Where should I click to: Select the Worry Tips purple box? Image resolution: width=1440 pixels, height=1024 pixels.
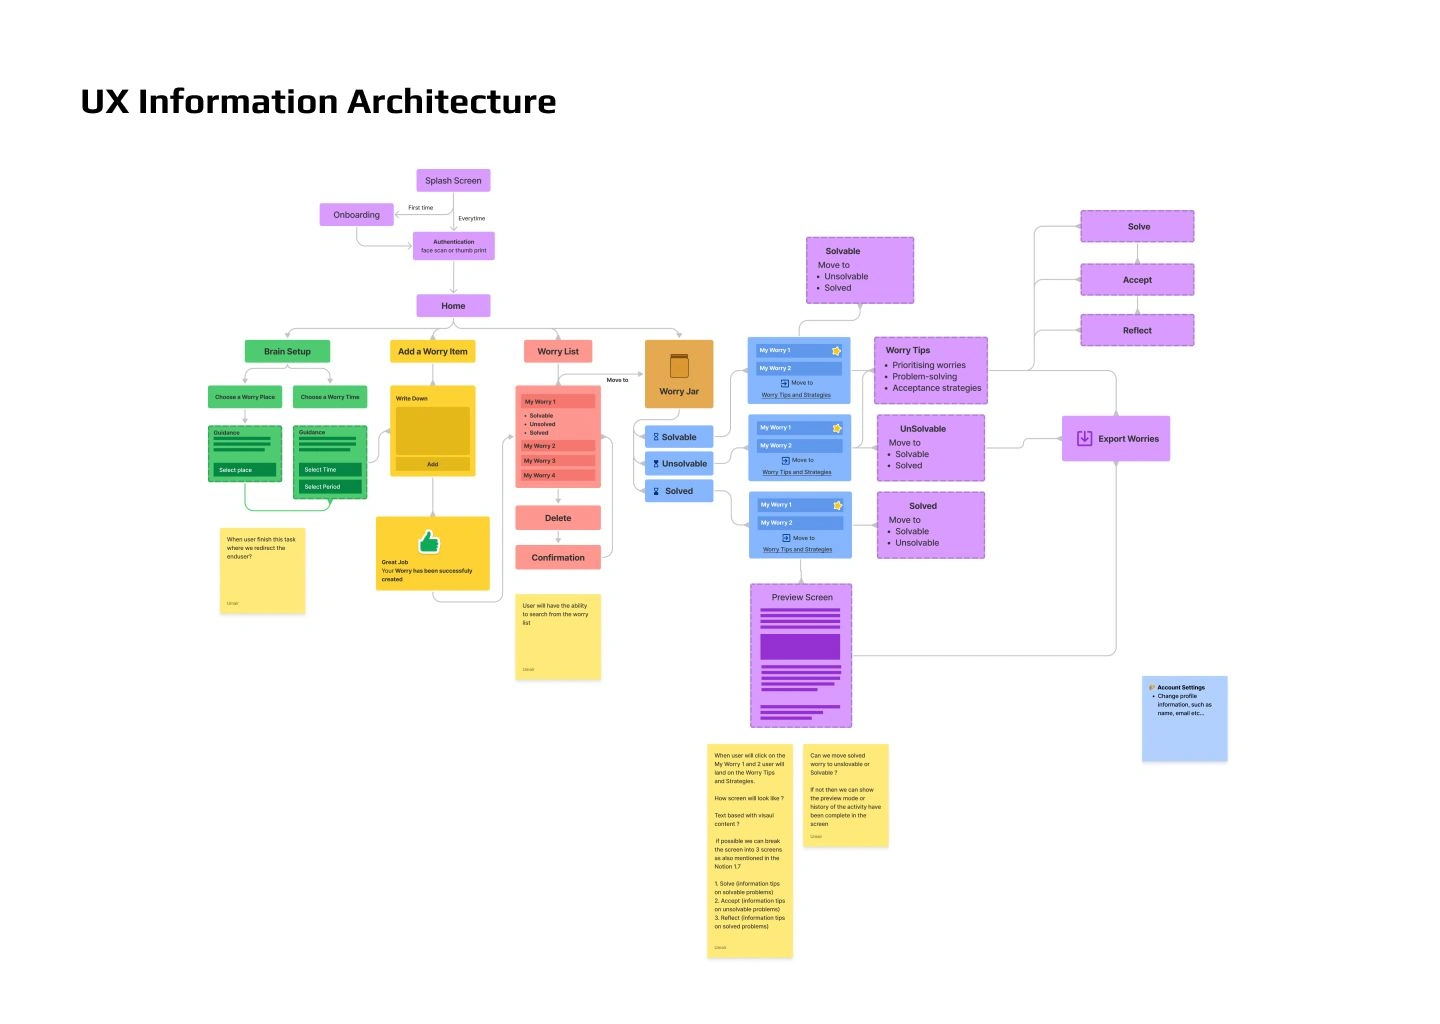[931, 371]
